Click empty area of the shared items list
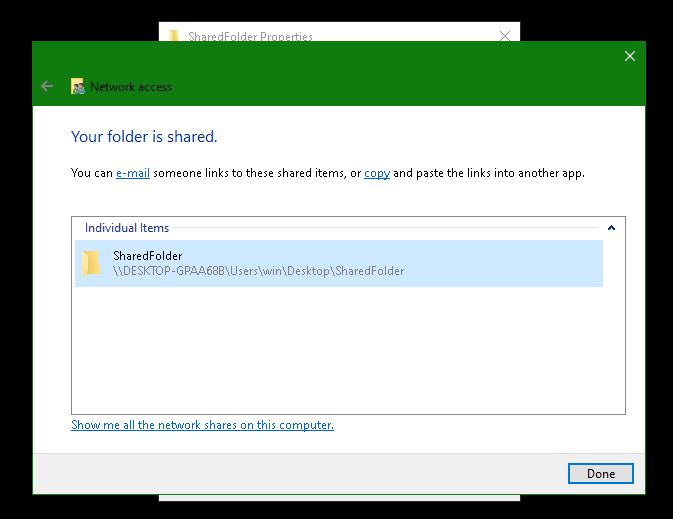This screenshot has height=519, width=673. [x=348, y=350]
